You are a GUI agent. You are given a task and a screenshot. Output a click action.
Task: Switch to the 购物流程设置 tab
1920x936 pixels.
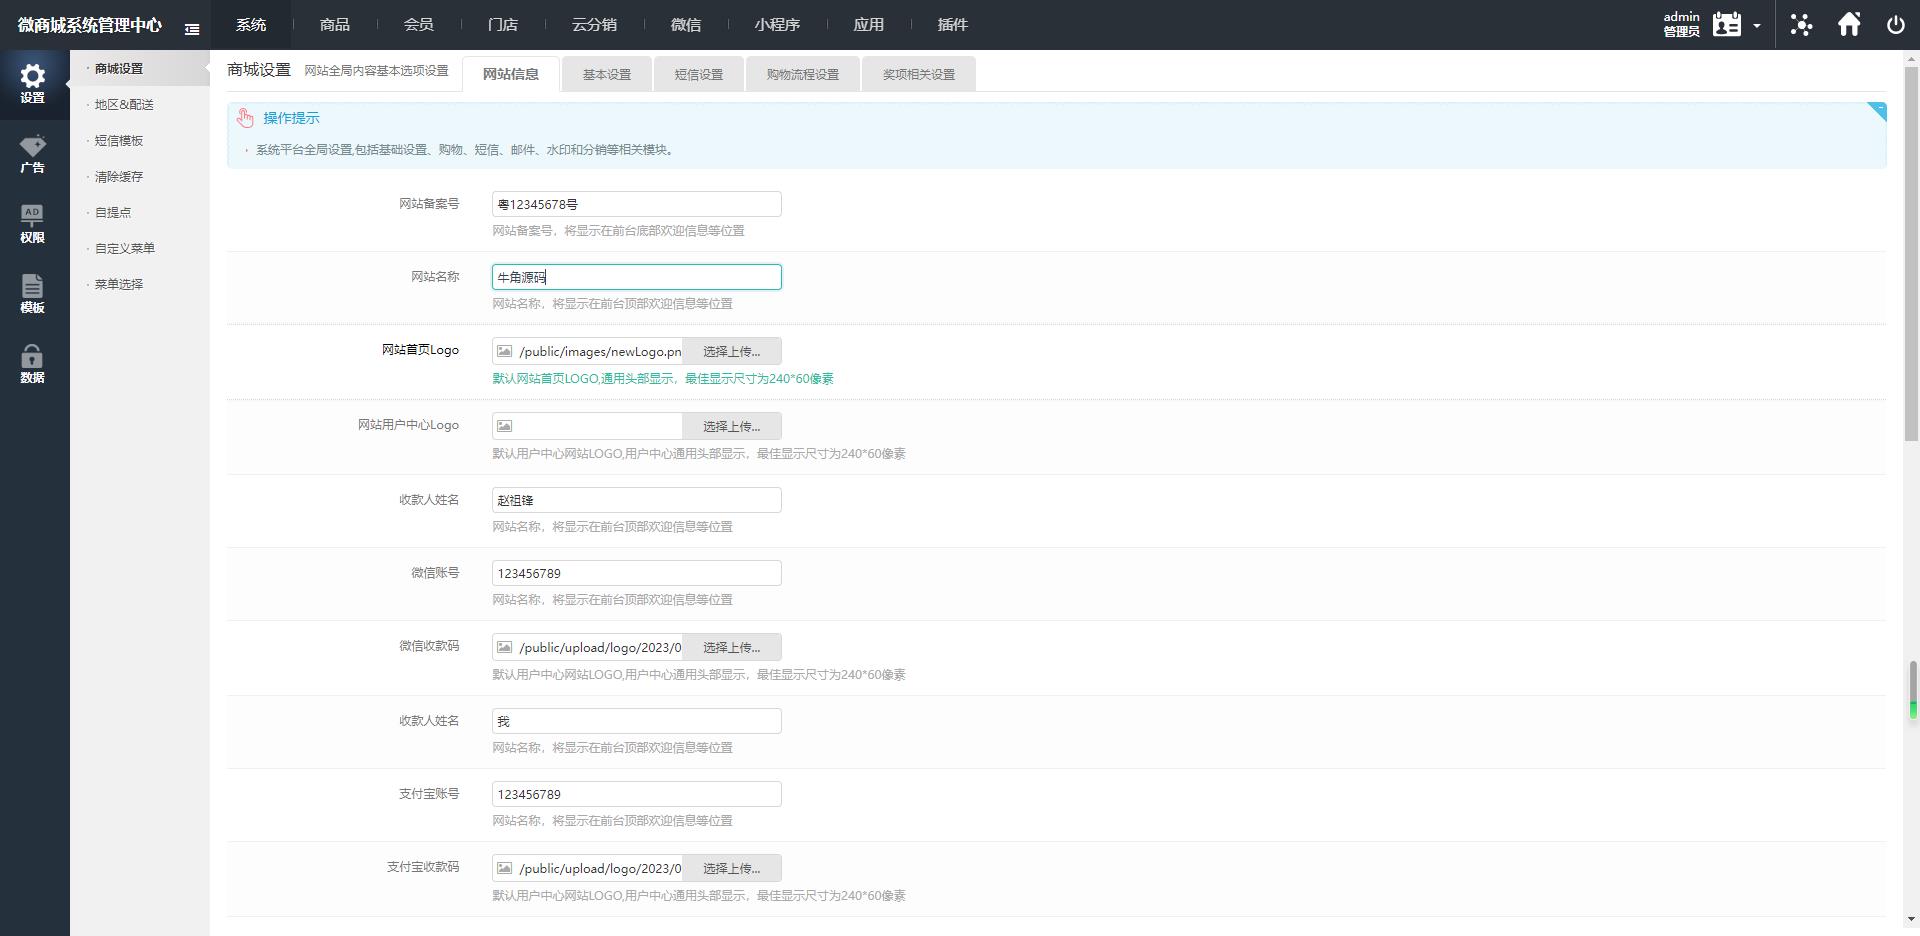(x=803, y=74)
